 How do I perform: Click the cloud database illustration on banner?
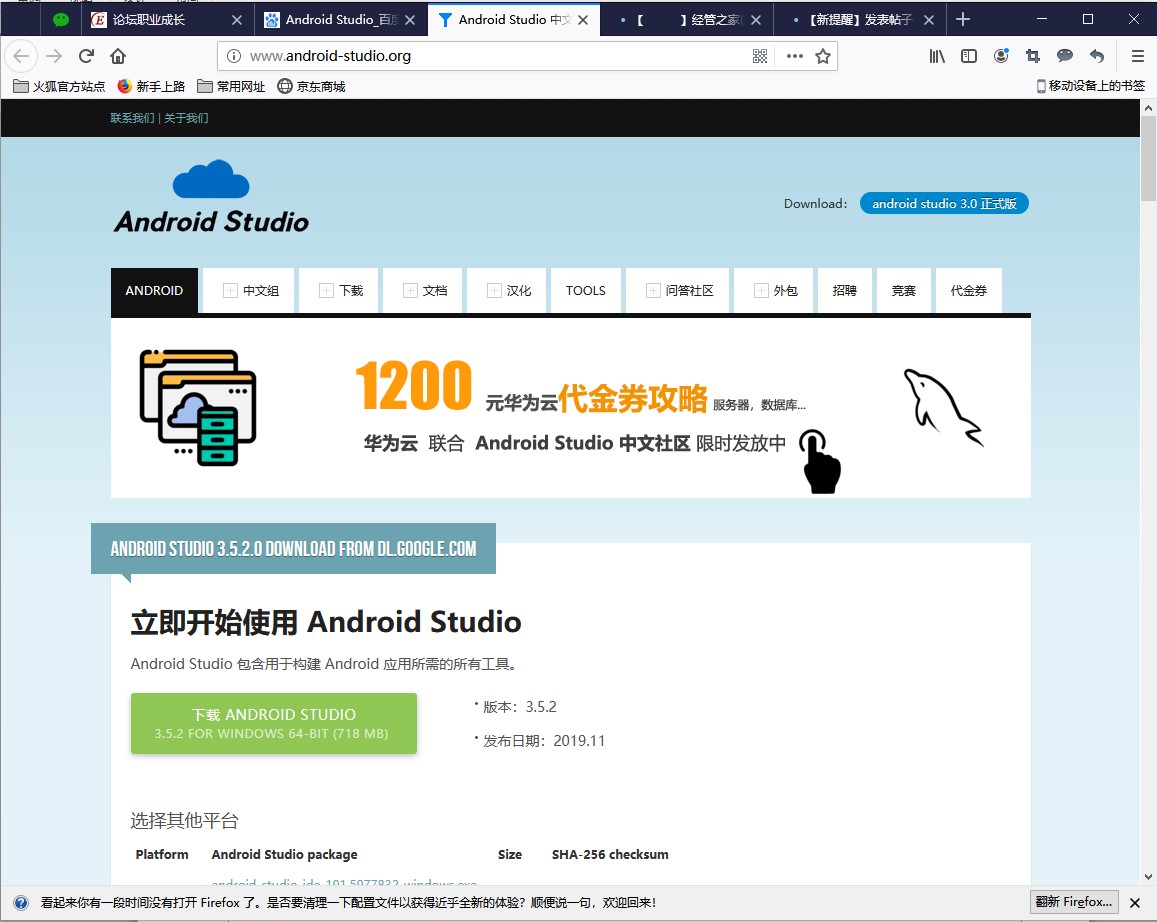198,408
